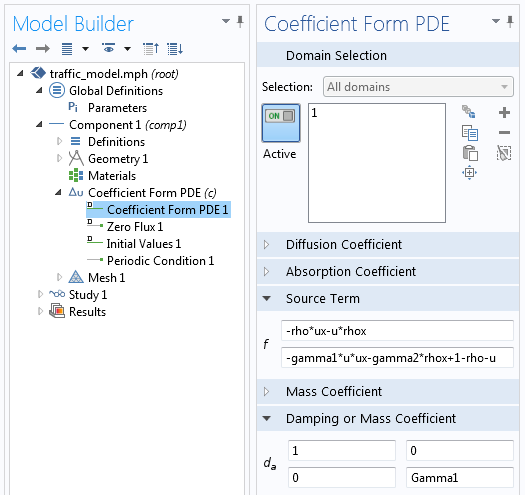The image size is (525, 495).
Task: Select the Periodic Condition 1 node
Action: coord(160,261)
